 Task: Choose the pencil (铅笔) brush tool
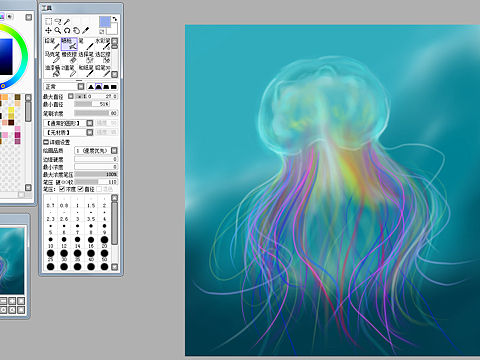click(52, 44)
